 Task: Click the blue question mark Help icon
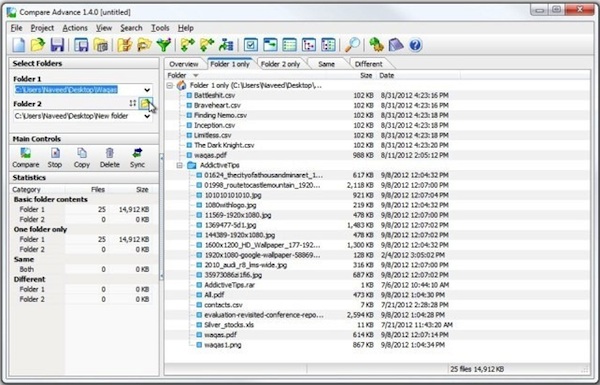tap(416, 45)
